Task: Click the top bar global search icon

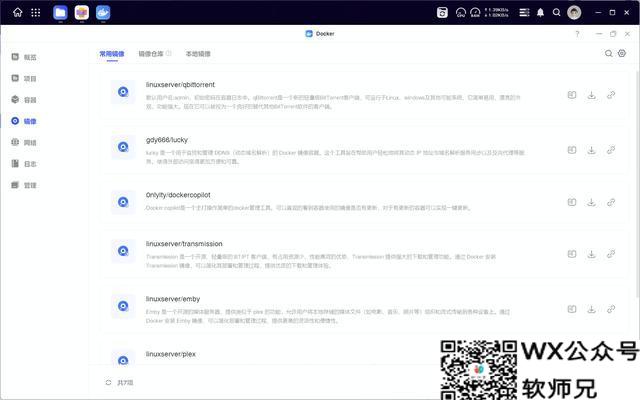Action: click(556, 13)
